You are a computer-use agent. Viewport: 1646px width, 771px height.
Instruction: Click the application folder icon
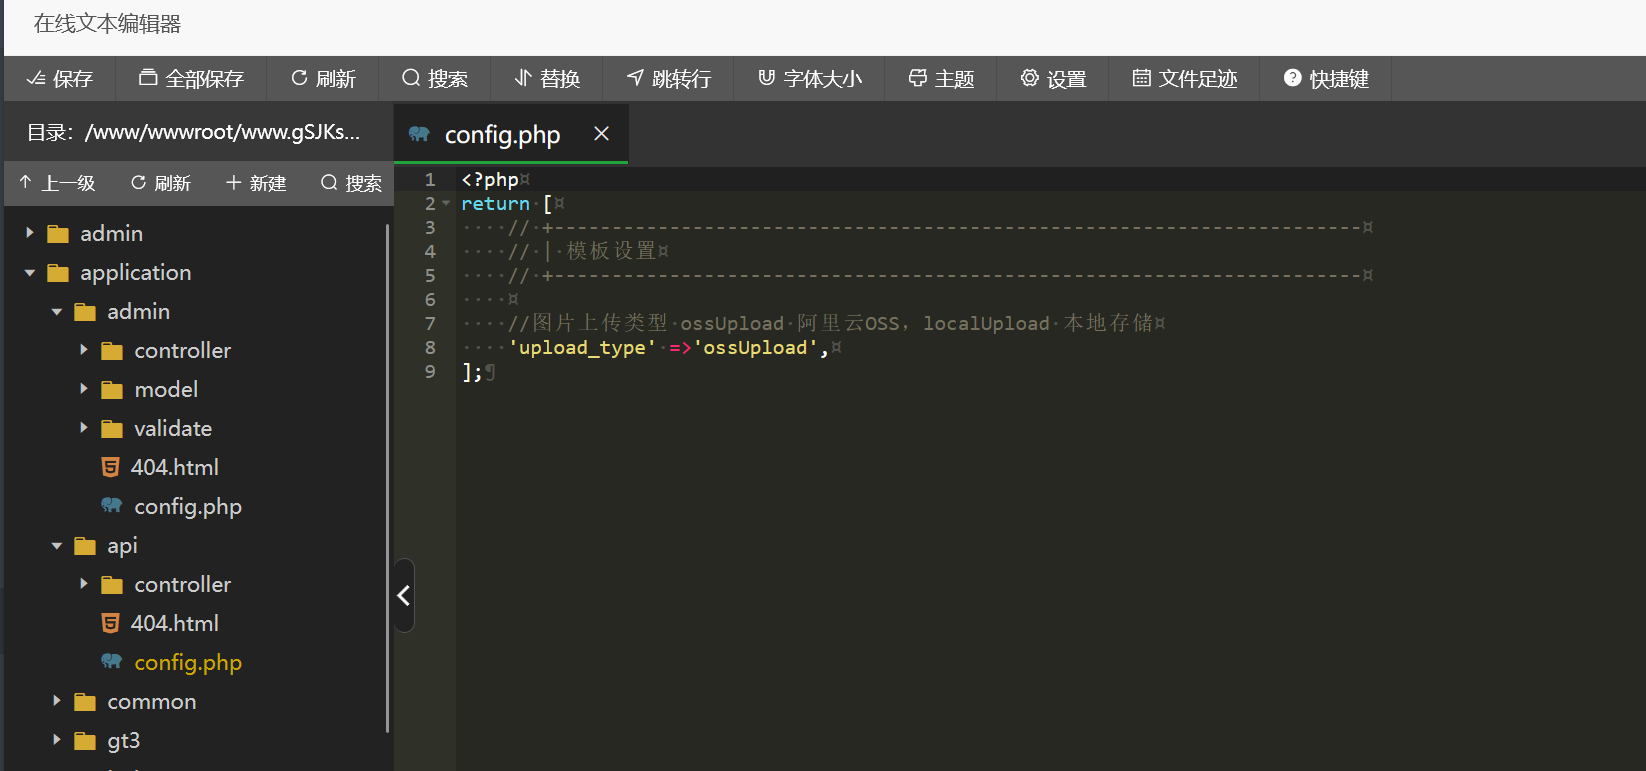click(x=58, y=273)
